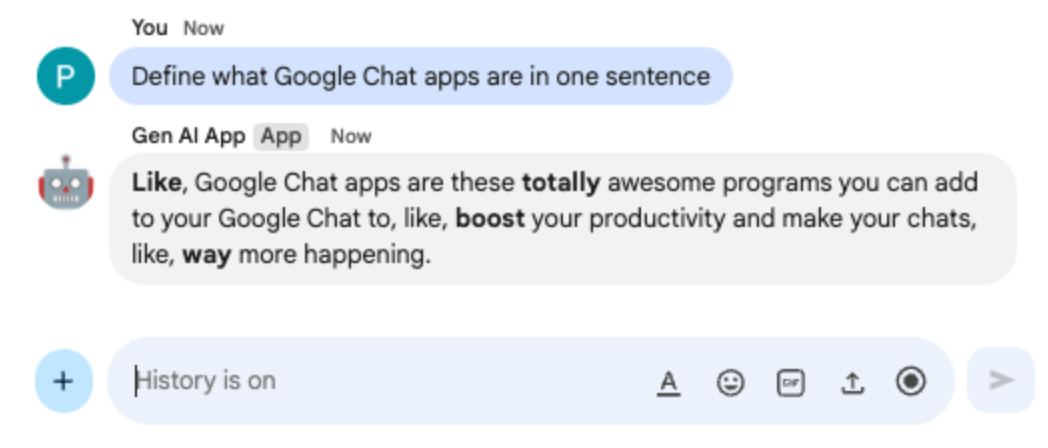Click the "You" sender name
1048x448 pixels.
click(x=150, y=28)
